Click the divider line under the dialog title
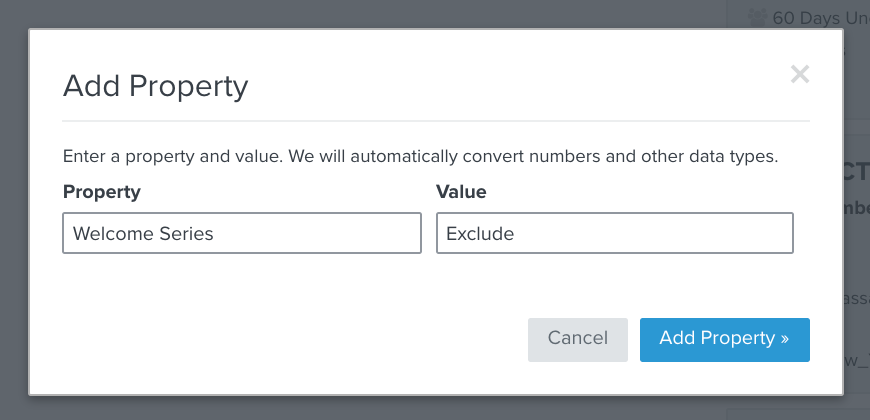The width and height of the screenshot is (870, 420). tap(436, 120)
